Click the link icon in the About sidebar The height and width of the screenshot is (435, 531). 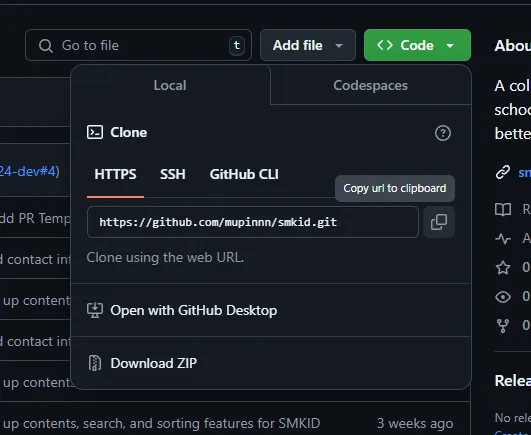click(x=503, y=172)
